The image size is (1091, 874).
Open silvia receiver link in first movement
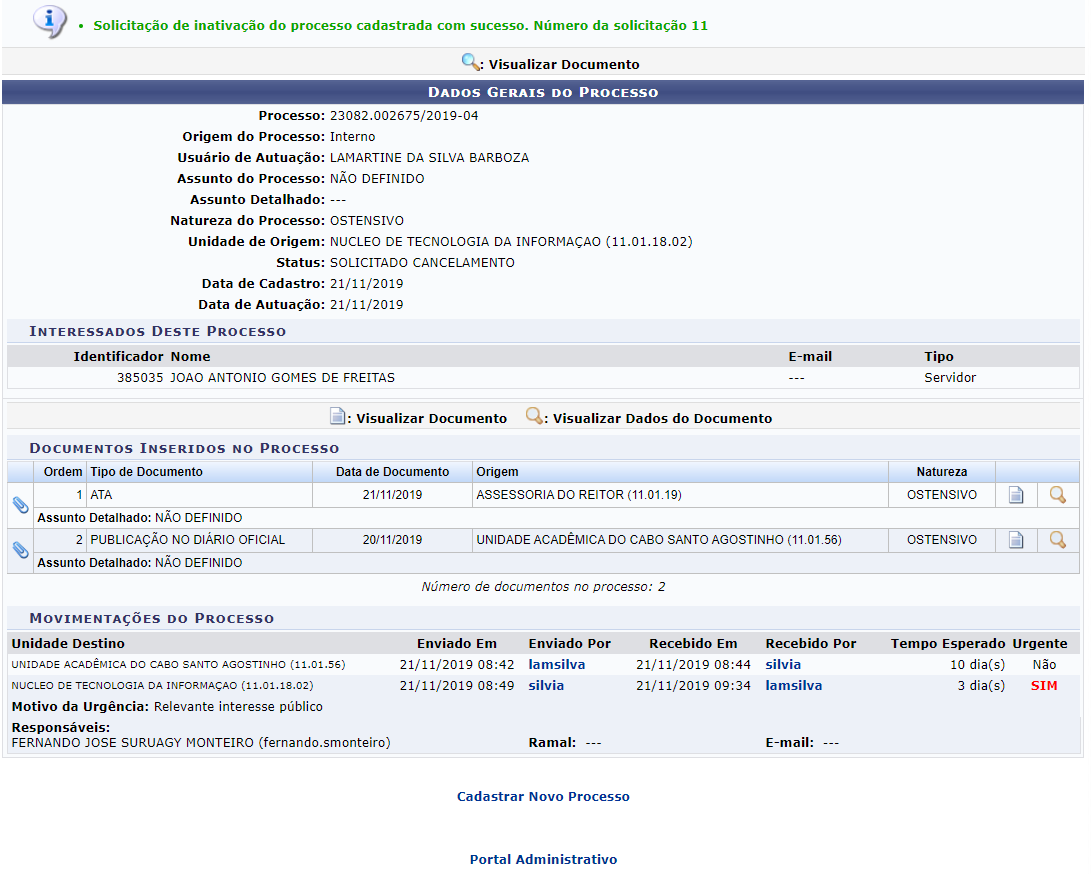coord(783,665)
